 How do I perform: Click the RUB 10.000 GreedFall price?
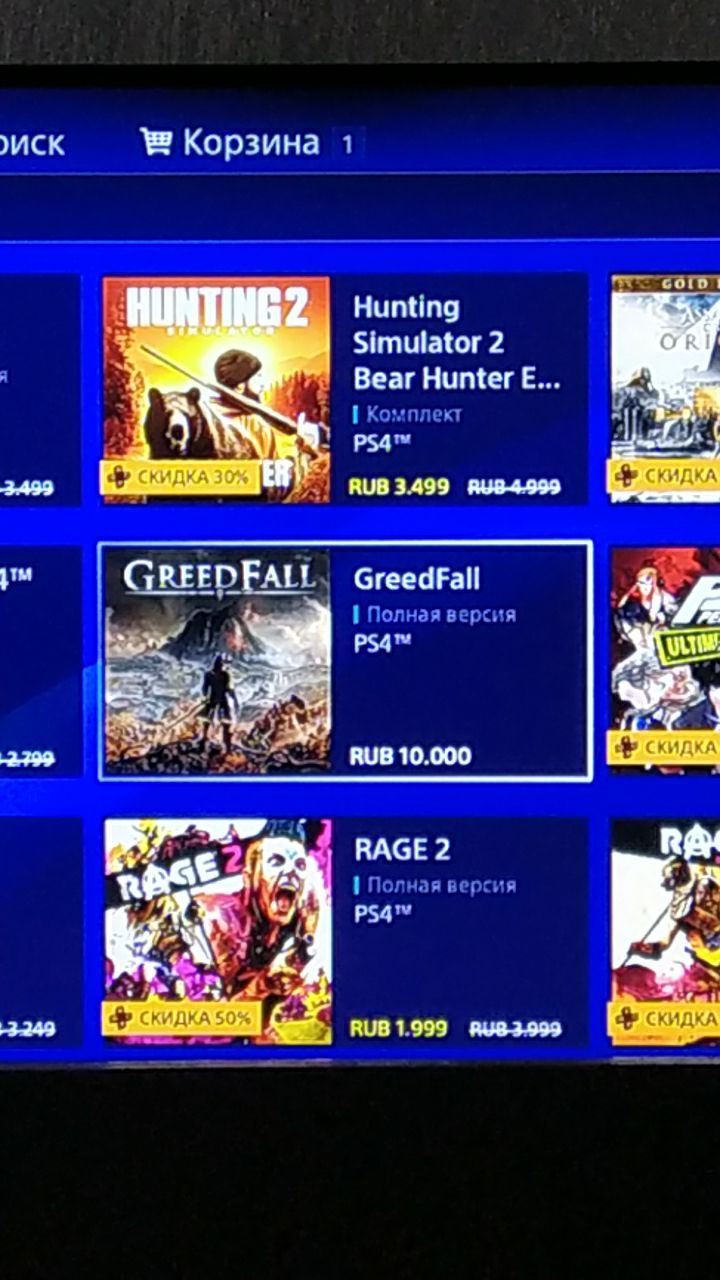410,756
